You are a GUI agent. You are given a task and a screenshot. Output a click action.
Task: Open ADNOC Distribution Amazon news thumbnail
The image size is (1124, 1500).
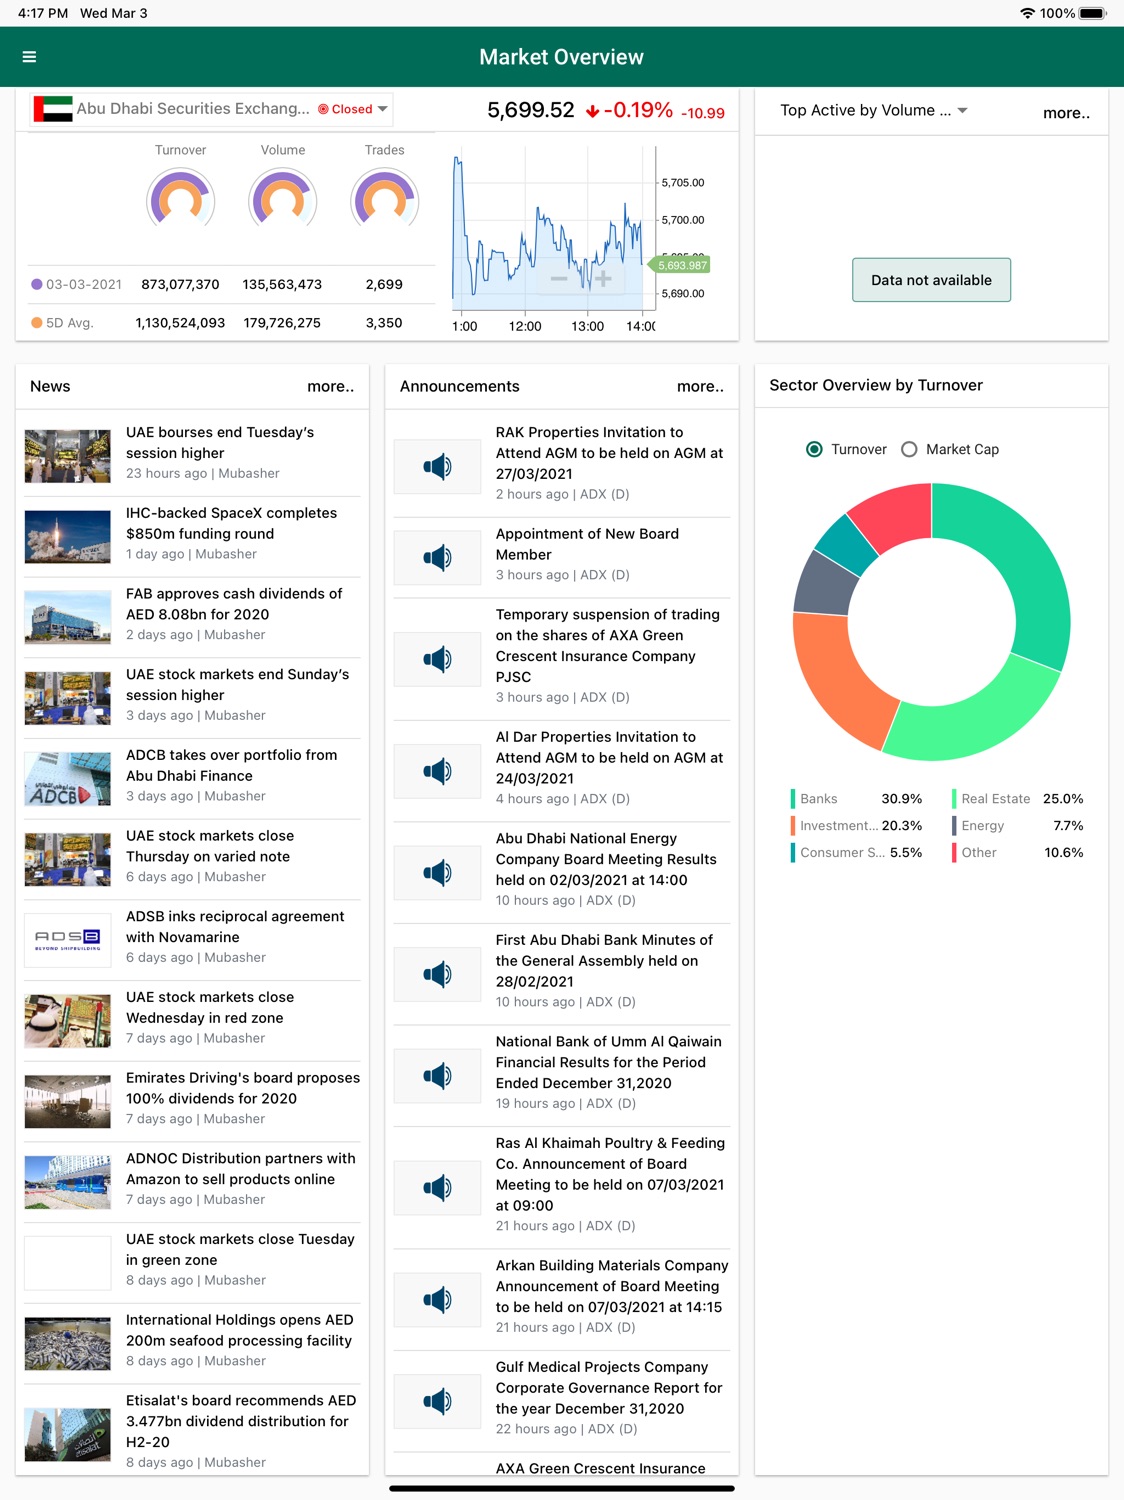click(x=68, y=1182)
